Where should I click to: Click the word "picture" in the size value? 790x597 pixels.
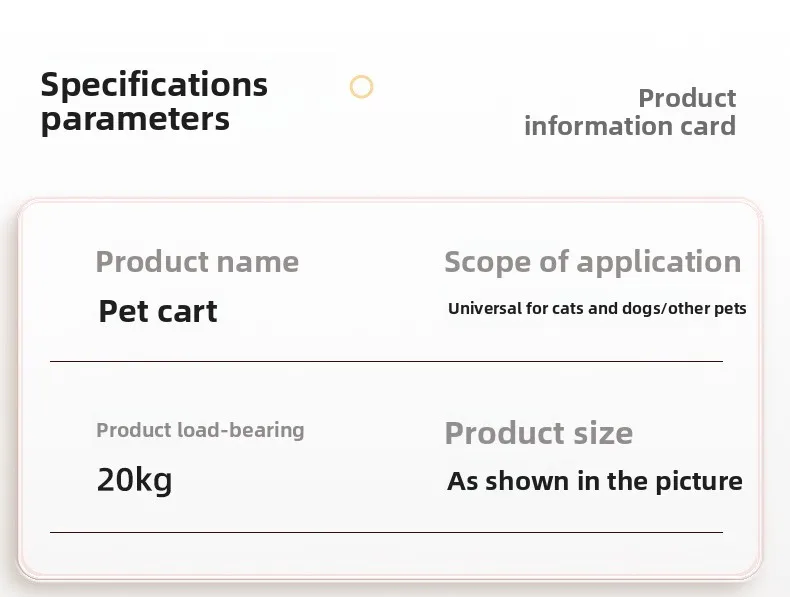click(699, 481)
